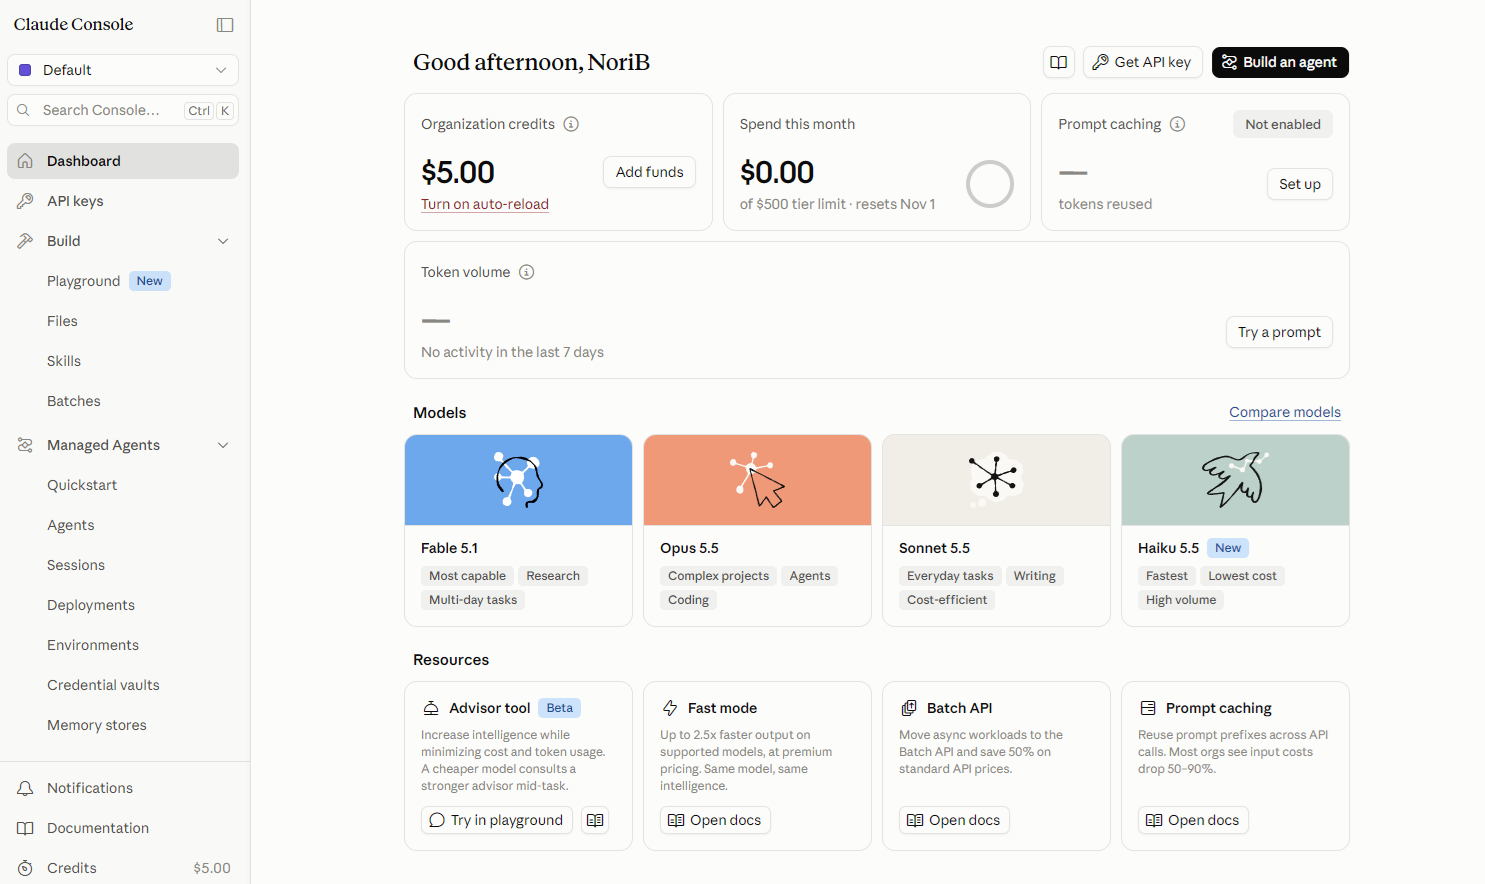The width and height of the screenshot is (1485, 884).
Task: Select the Fable 5.1 model card image
Action: (518, 480)
